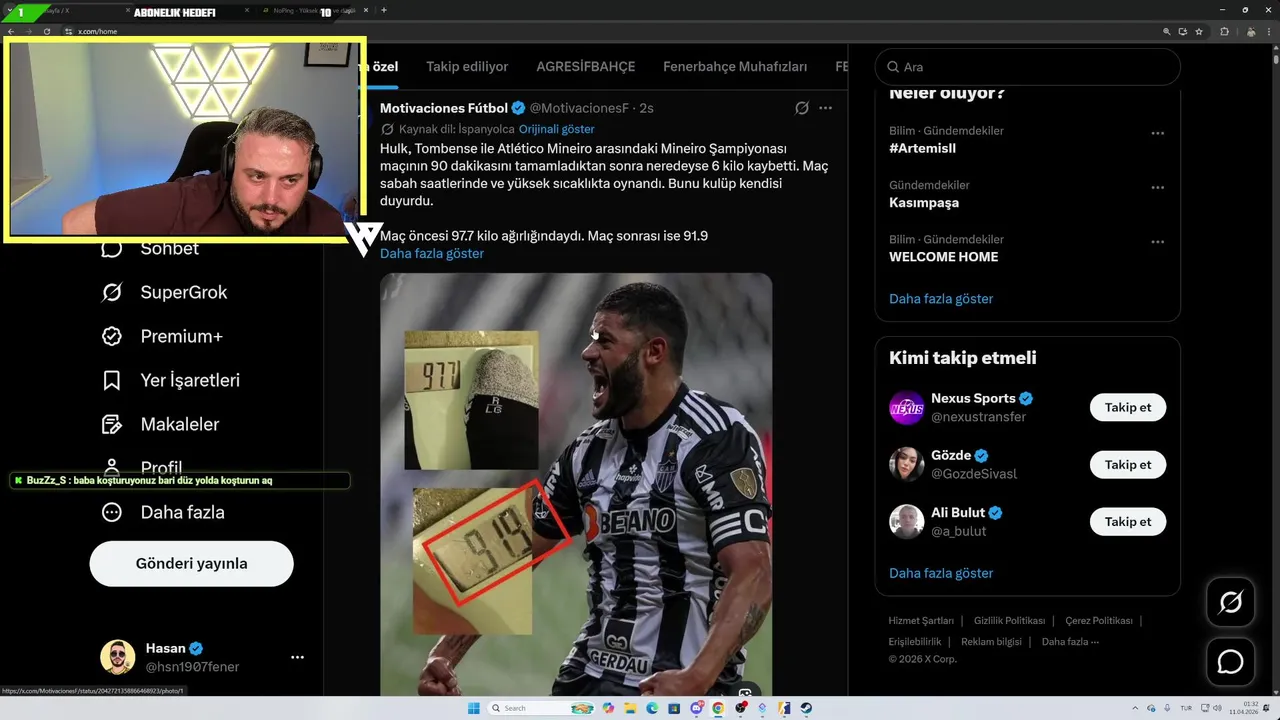Open Sohbet (chat) in X sidebar
The image size is (1280, 720).
pos(150,249)
